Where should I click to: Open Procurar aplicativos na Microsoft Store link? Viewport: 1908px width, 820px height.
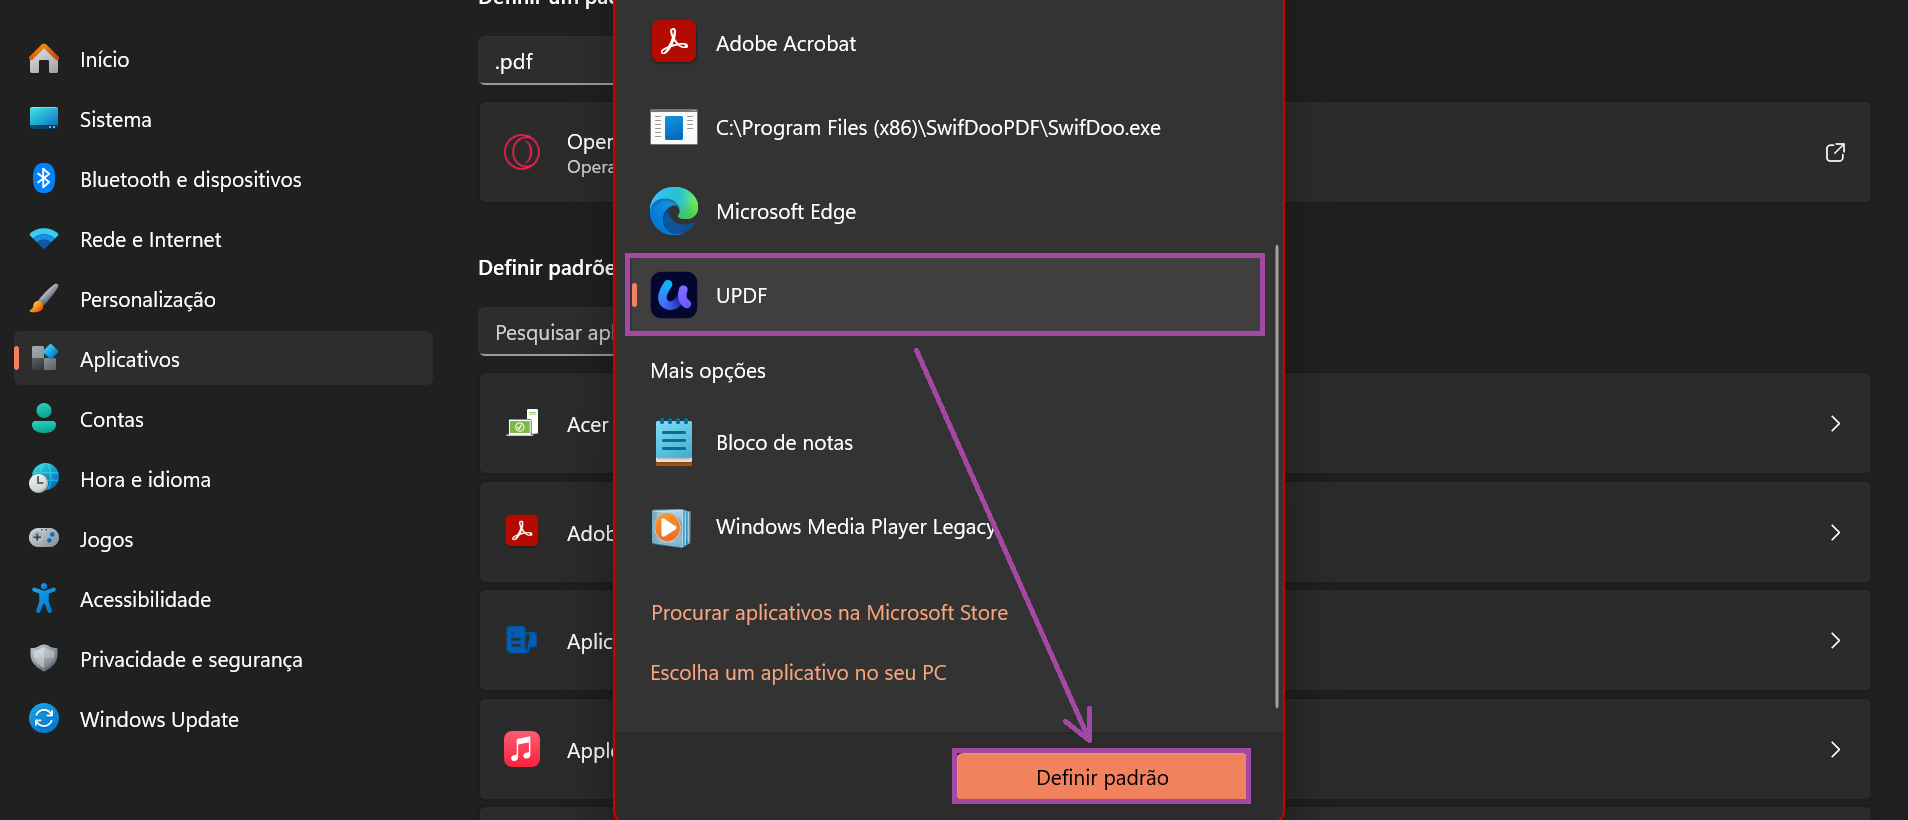[x=829, y=613]
